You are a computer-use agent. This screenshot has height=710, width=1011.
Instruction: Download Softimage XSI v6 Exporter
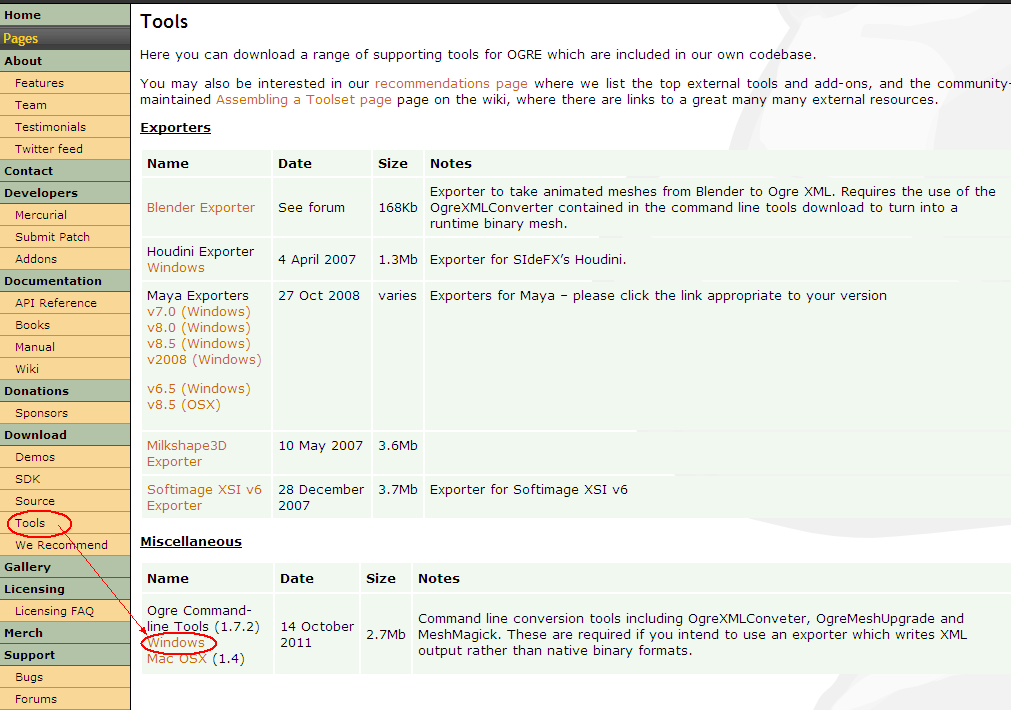tap(204, 497)
